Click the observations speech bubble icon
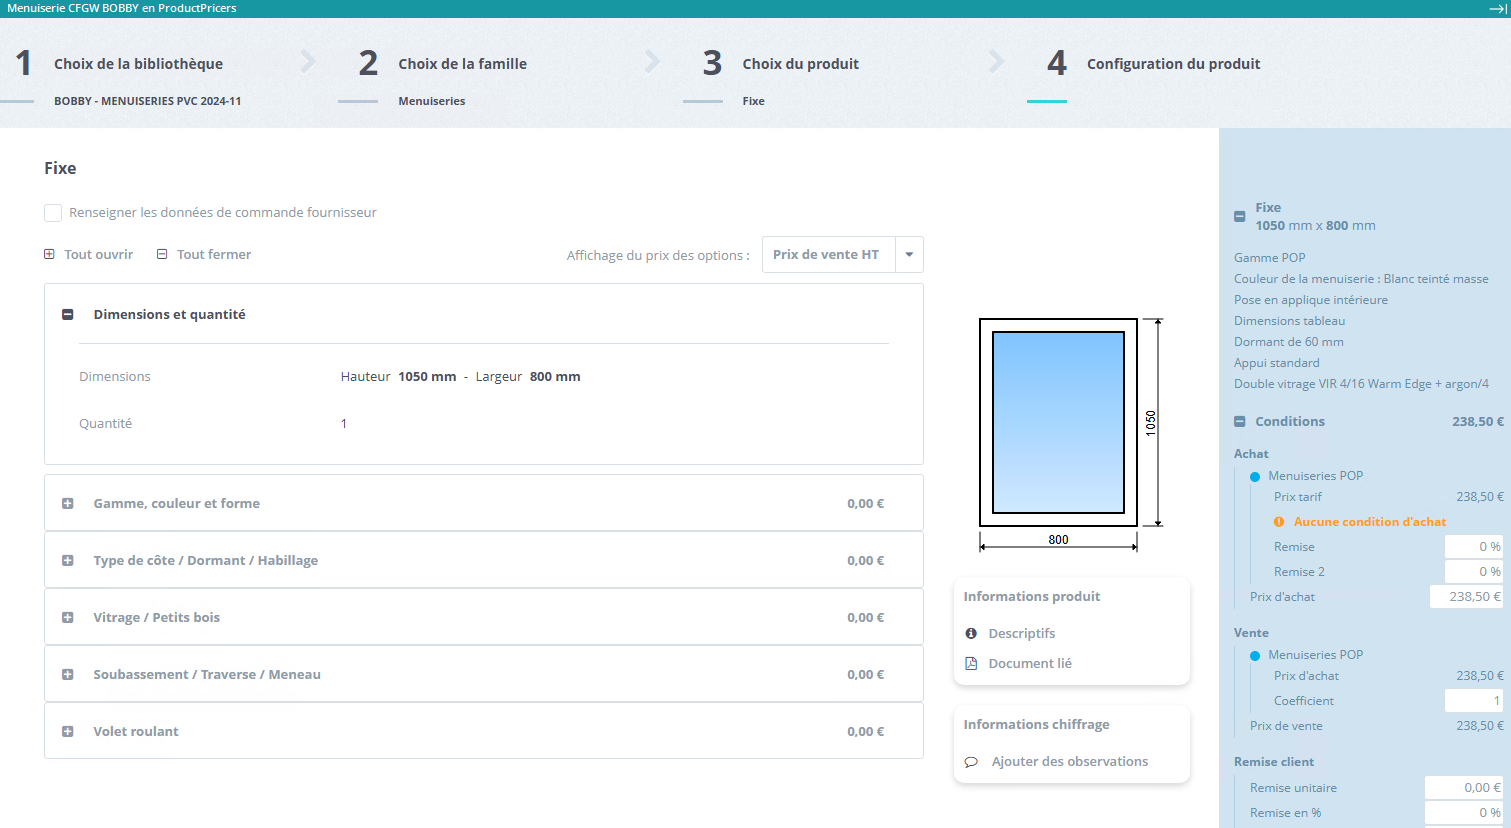The height and width of the screenshot is (828, 1511). 971,762
